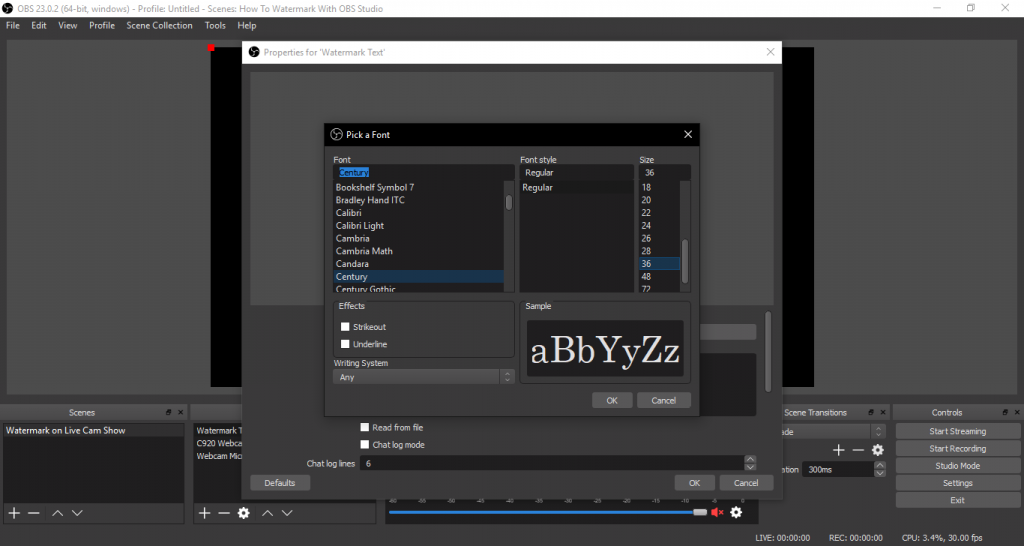The image size is (1024, 546).
Task: Decrease Chat log lines with down stepper
Action: click(x=750, y=467)
